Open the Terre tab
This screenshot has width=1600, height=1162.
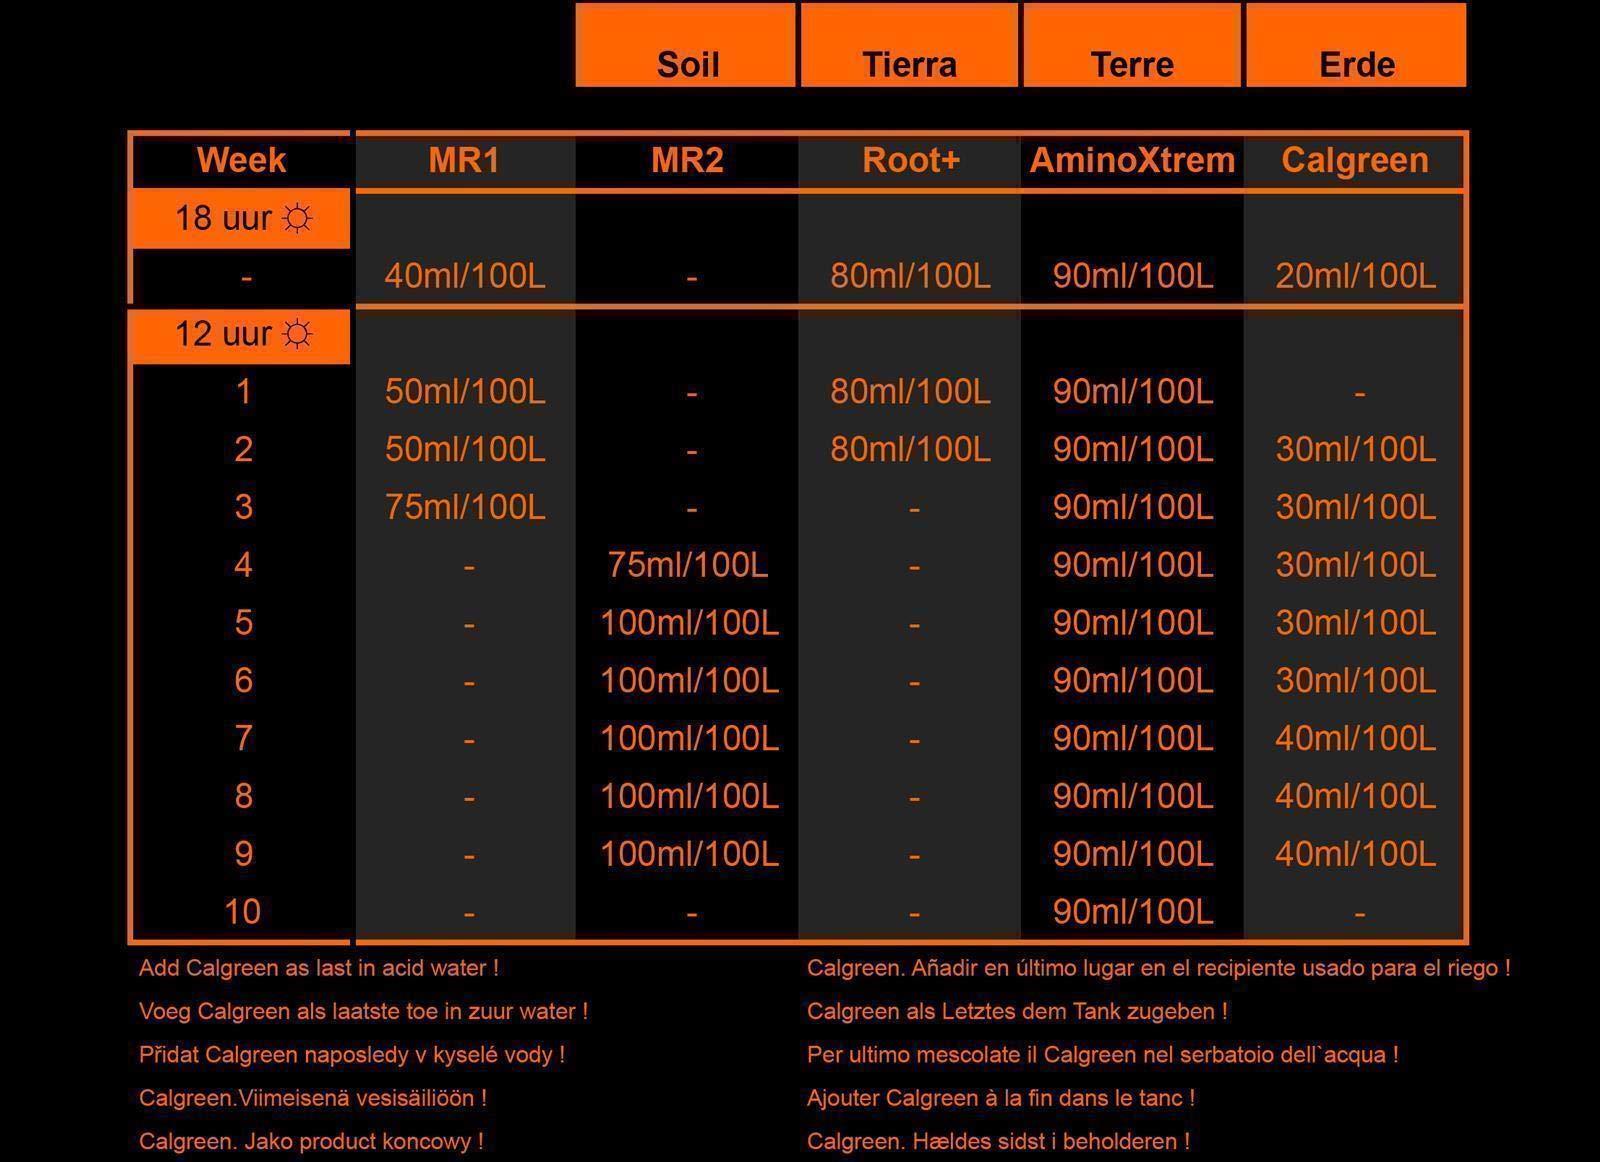coord(1132,45)
